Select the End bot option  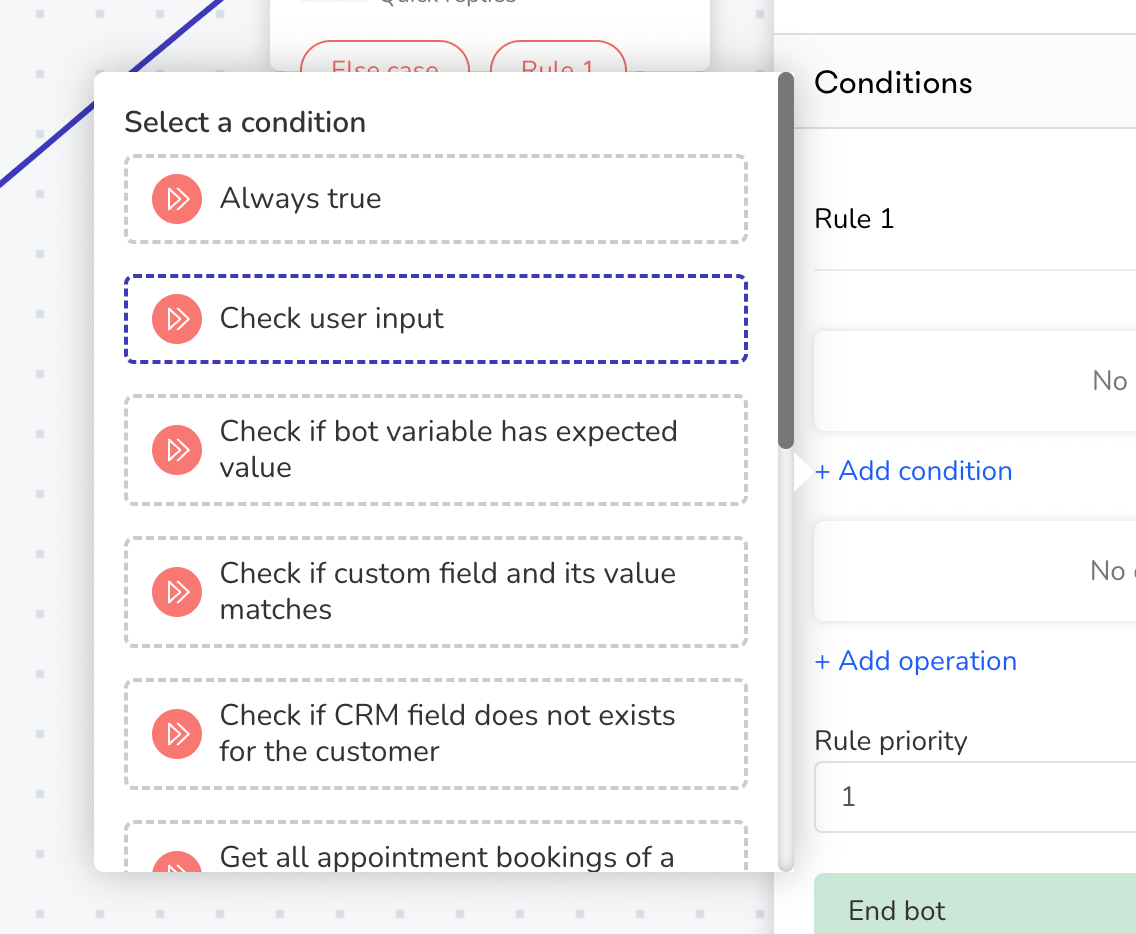pyautogui.click(x=975, y=904)
